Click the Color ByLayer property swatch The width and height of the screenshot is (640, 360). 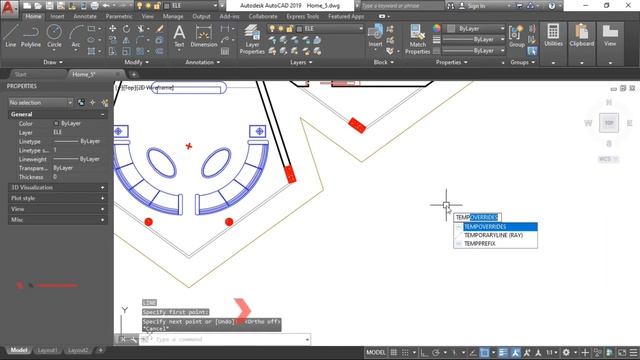[x=56, y=123]
